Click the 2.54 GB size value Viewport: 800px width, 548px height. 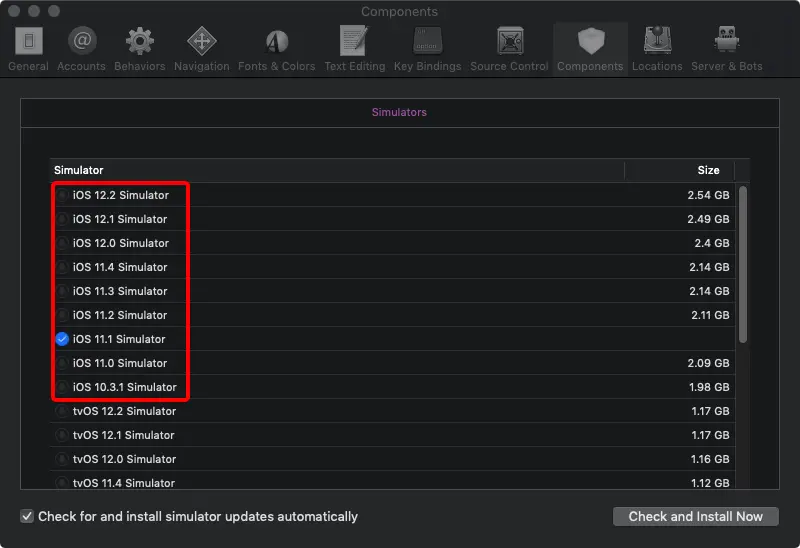coord(708,195)
